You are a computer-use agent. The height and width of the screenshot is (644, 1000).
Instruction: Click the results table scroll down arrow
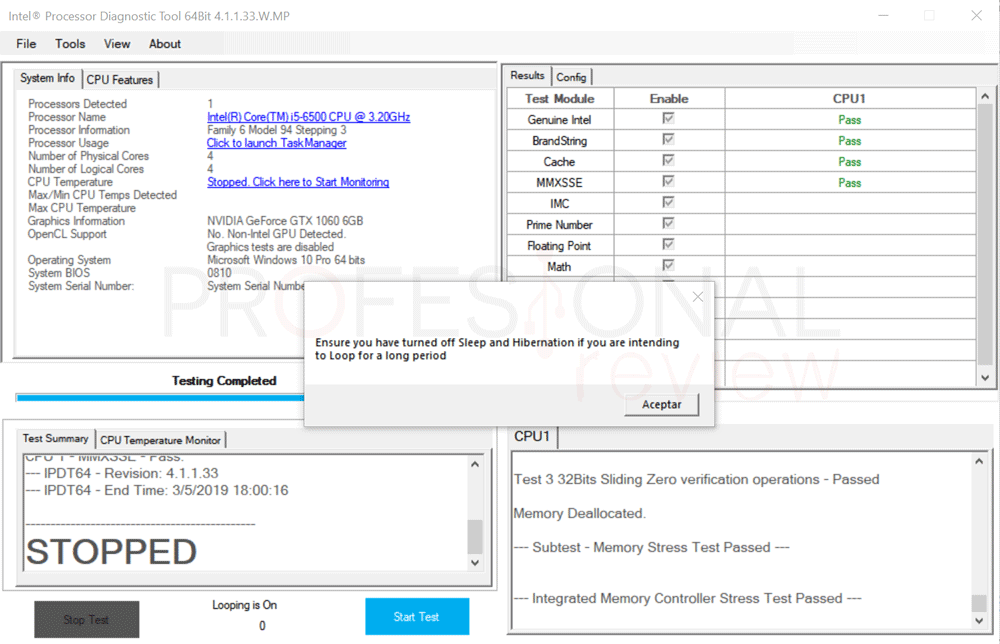click(x=985, y=377)
